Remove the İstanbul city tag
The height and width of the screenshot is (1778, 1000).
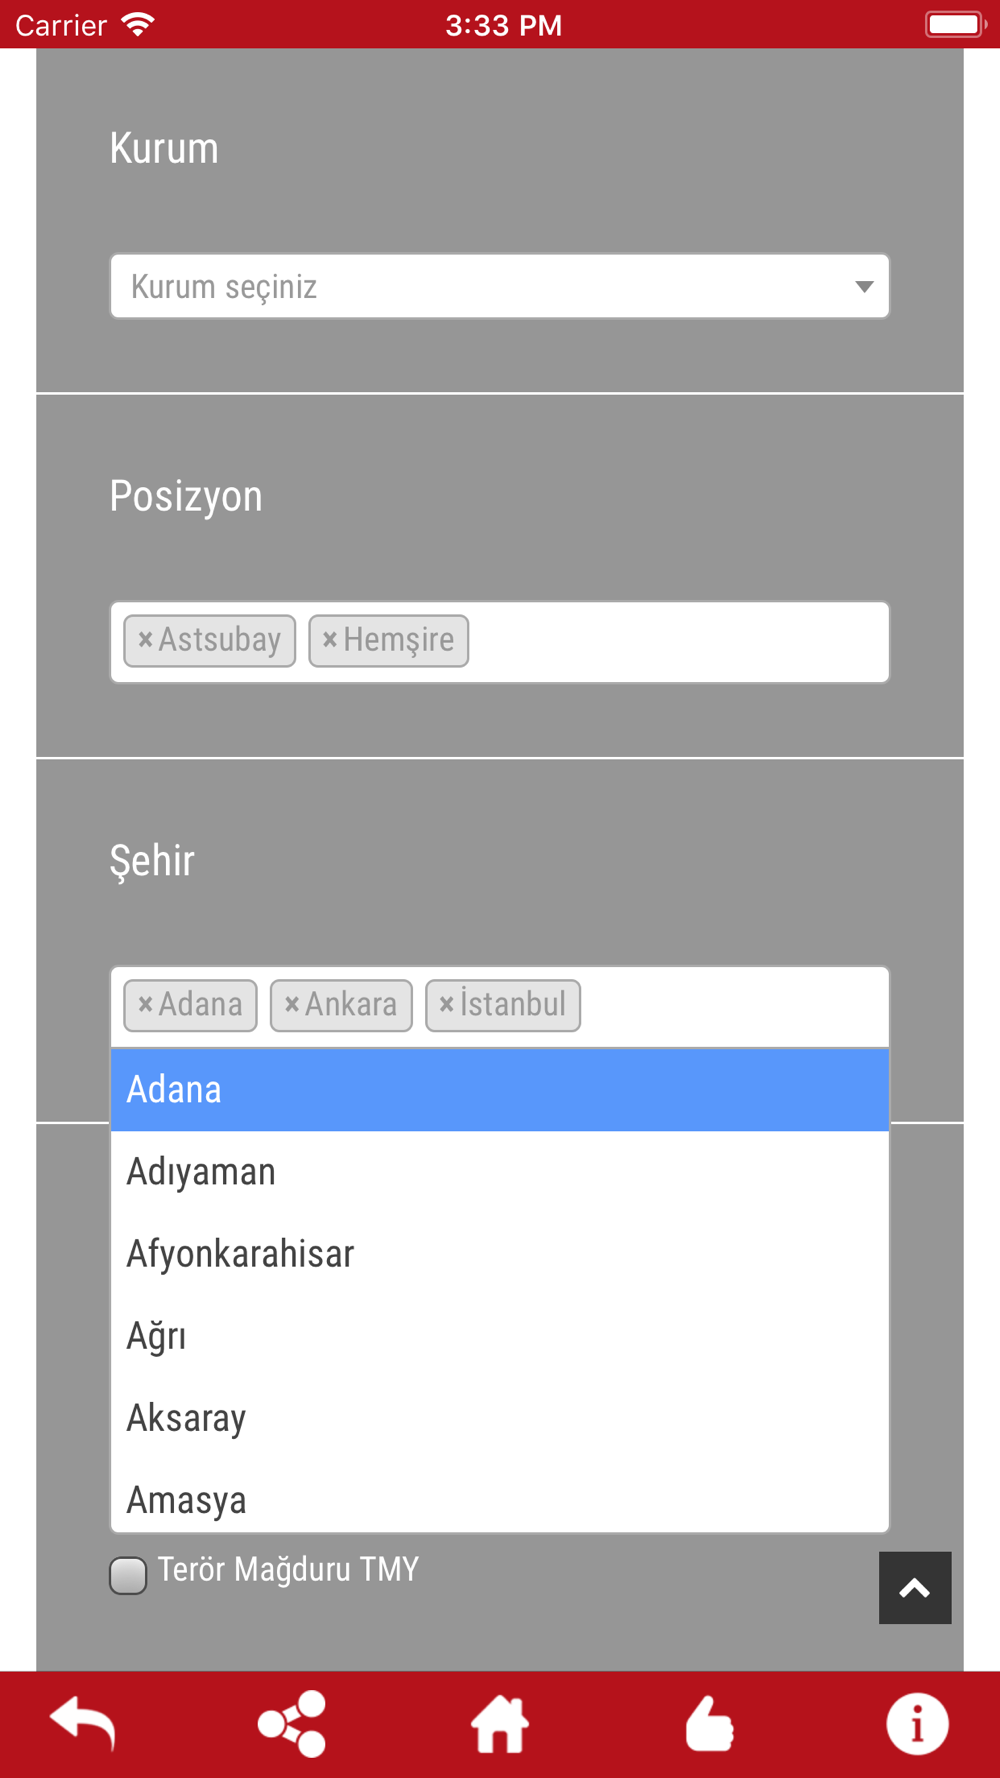447,1004
